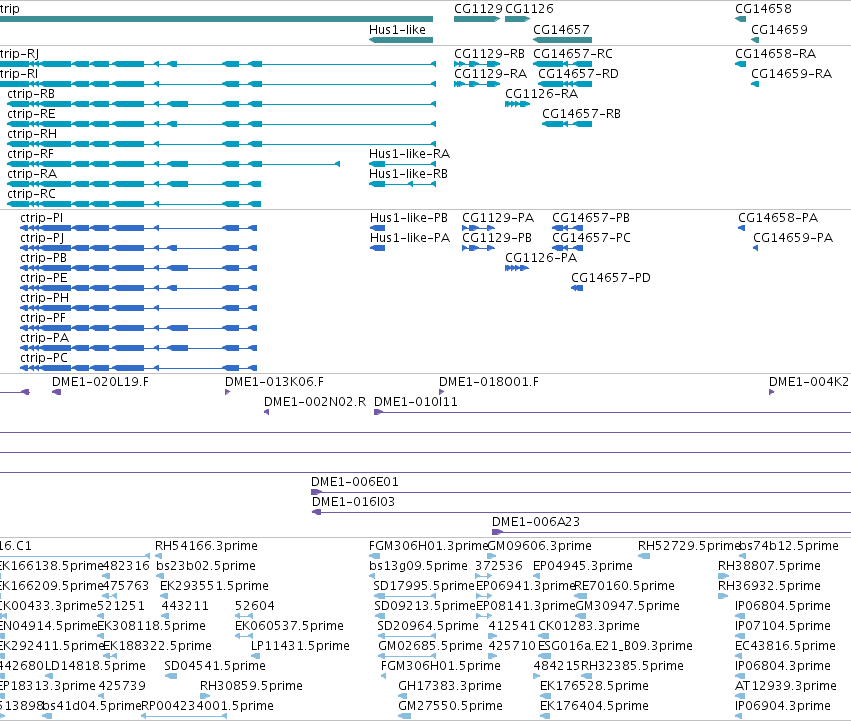
Task: Click protein ctrip-PI label
Action: (x=41, y=218)
